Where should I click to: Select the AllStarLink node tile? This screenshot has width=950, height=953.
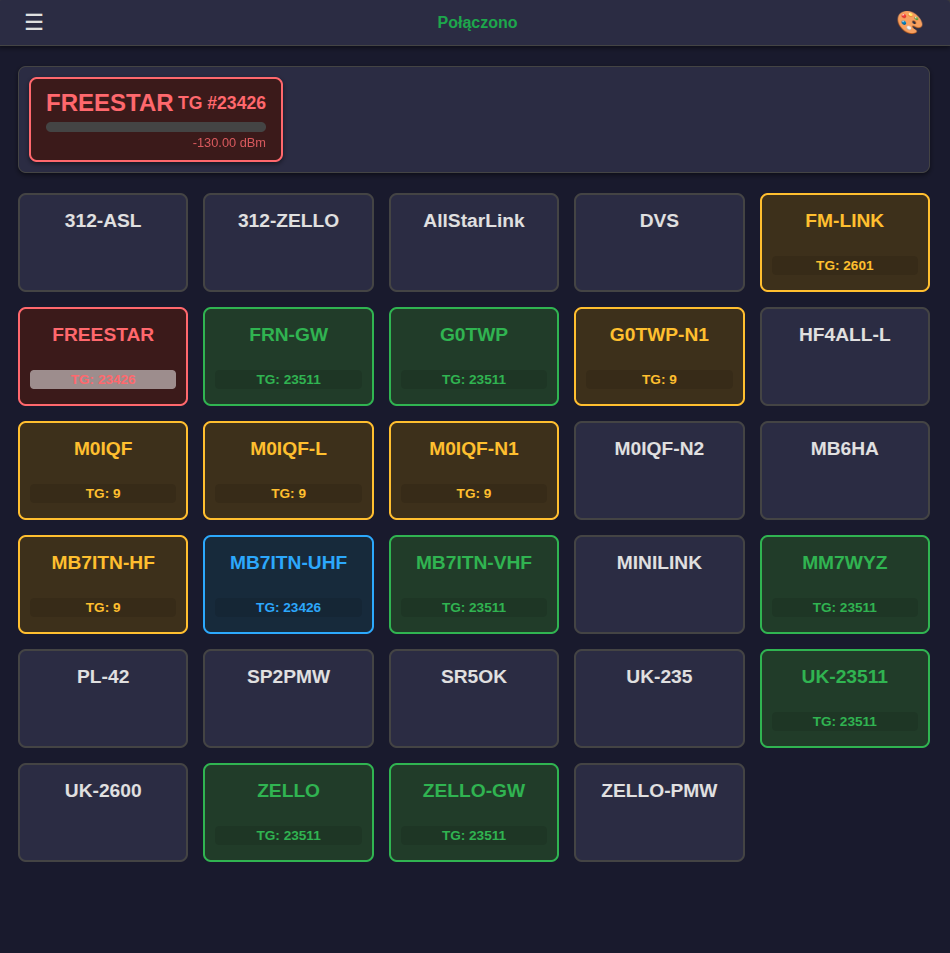(x=474, y=242)
